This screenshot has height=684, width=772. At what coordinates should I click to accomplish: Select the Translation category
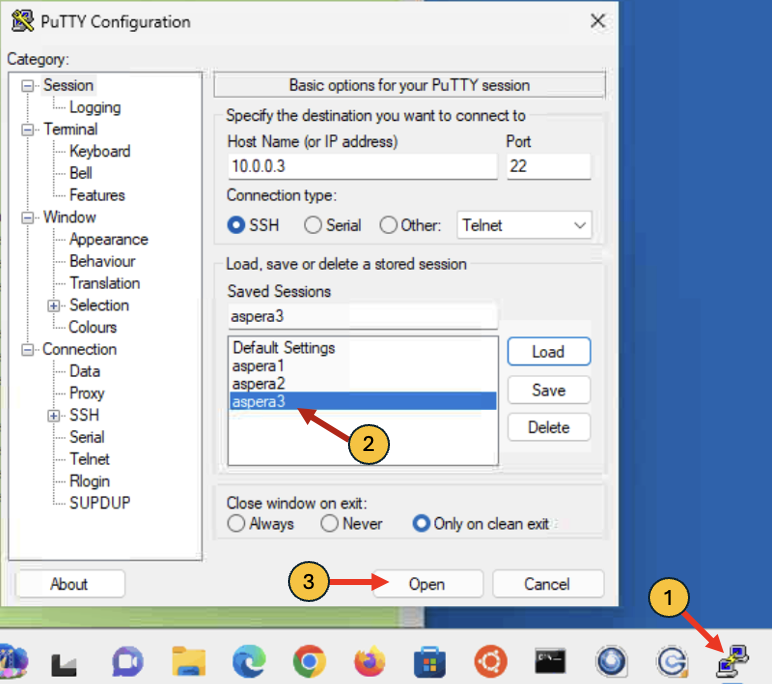pyautogui.click(x=105, y=283)
